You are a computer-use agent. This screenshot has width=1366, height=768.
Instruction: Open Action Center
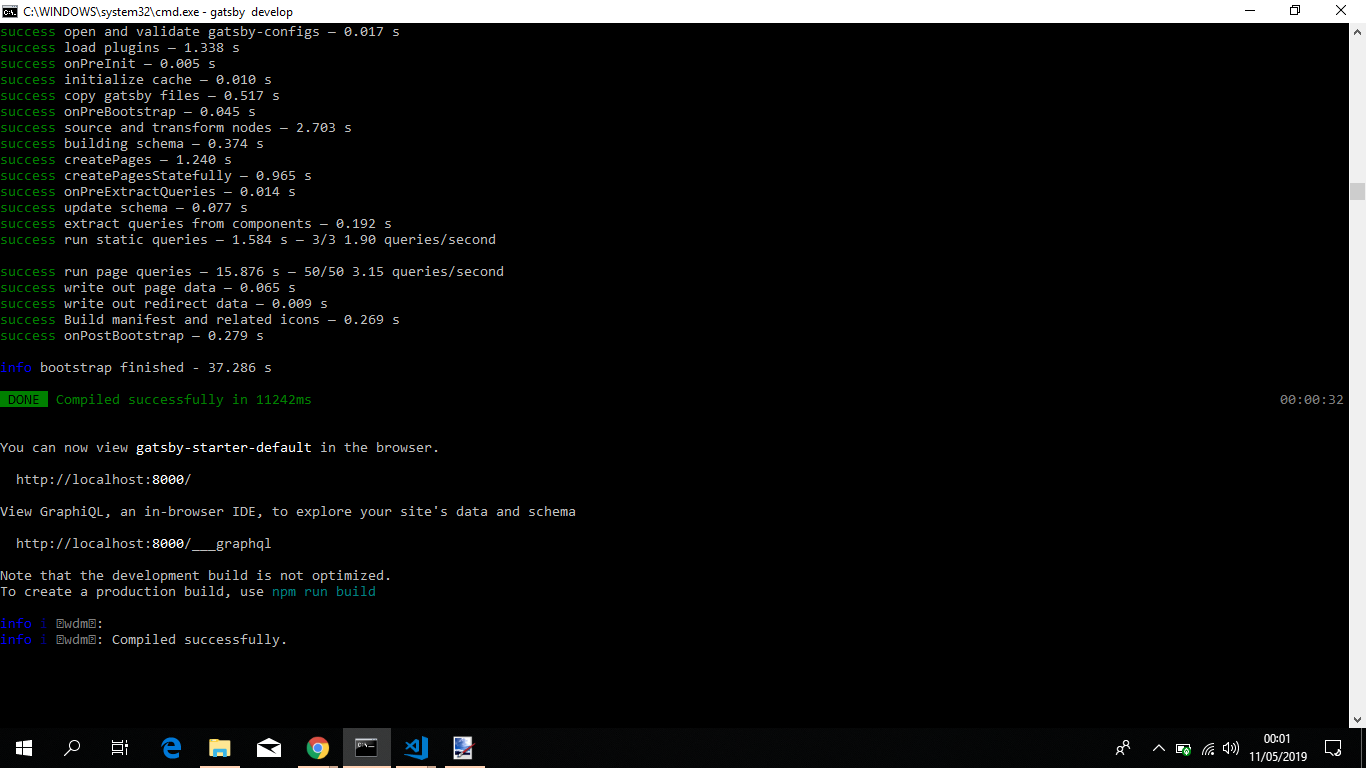coord(1333,747)
